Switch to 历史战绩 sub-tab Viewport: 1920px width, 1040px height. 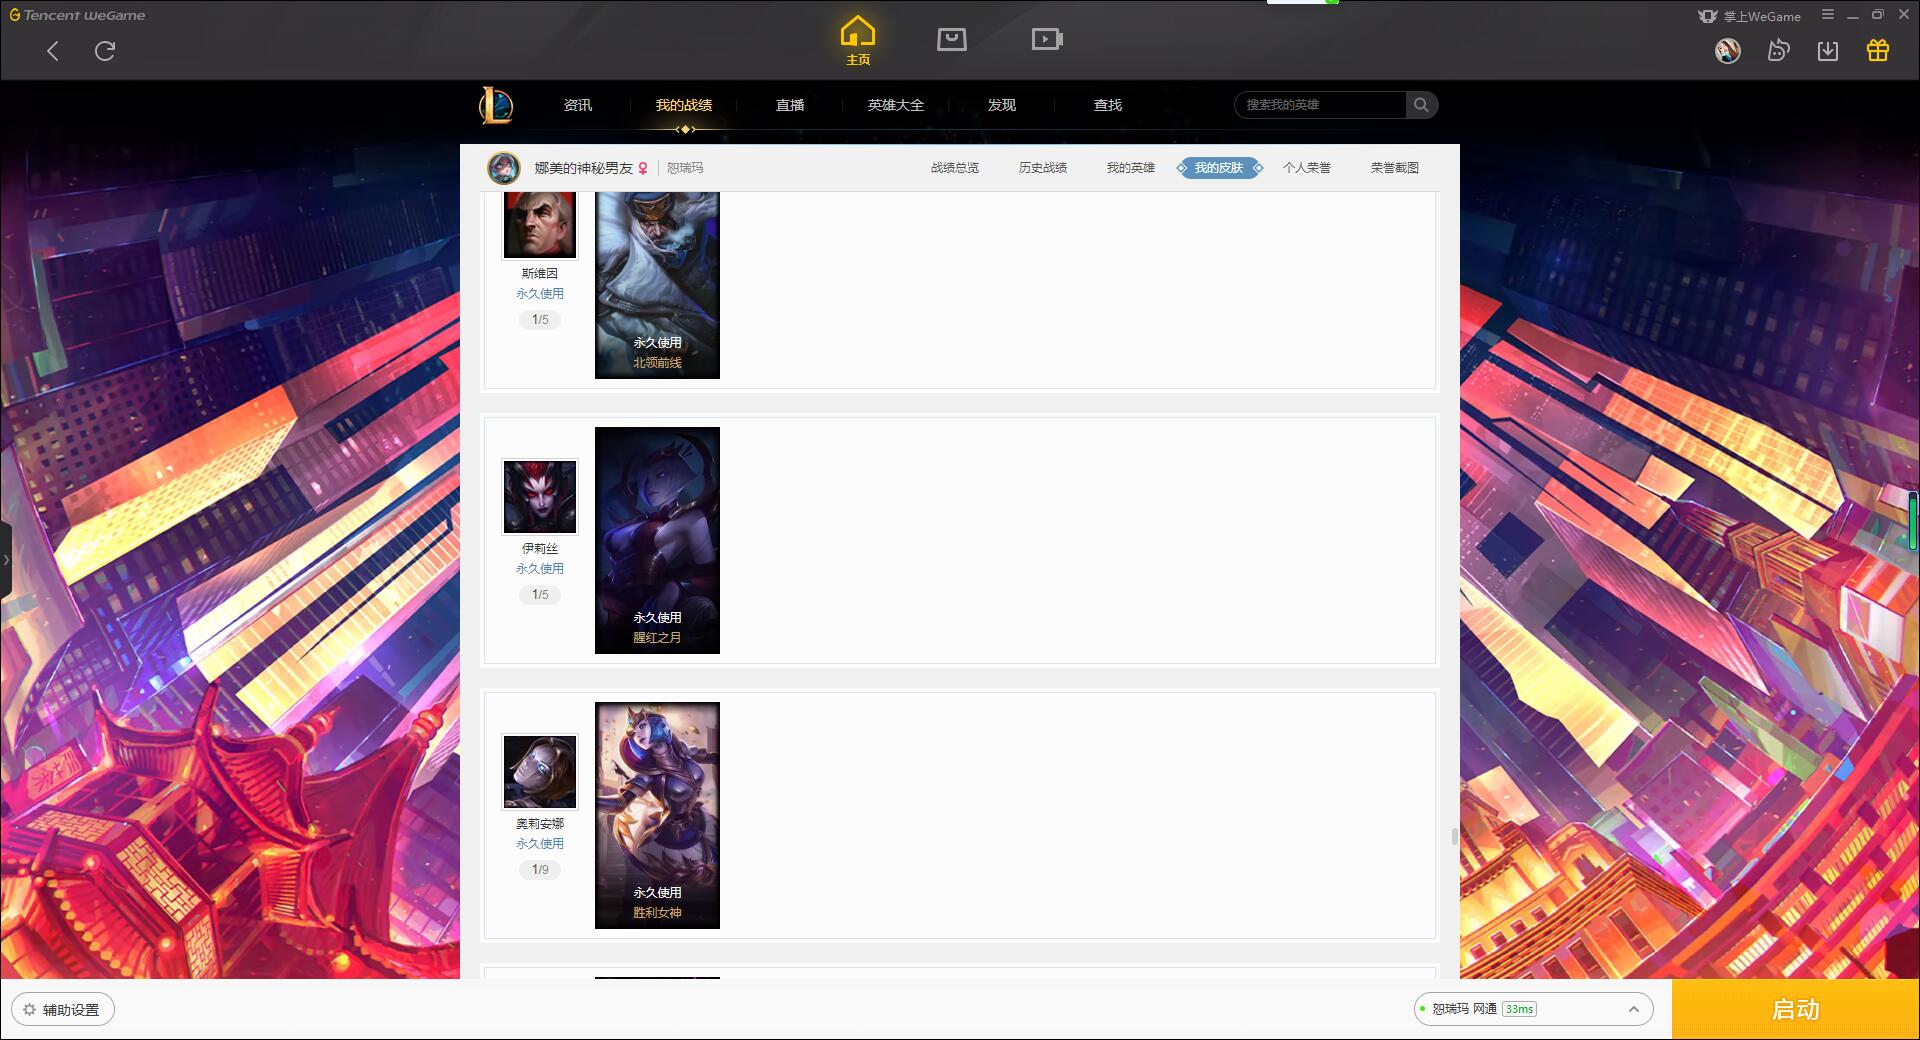coord(1043,168)
